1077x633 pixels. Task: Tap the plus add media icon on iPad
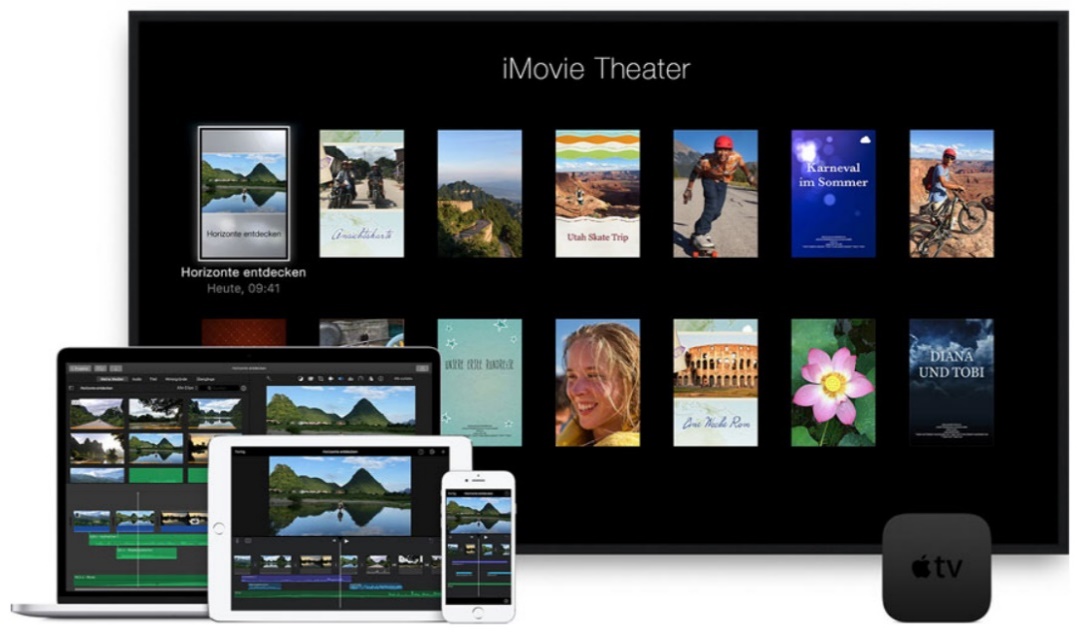pyautogui.click(x=443, y=452)
